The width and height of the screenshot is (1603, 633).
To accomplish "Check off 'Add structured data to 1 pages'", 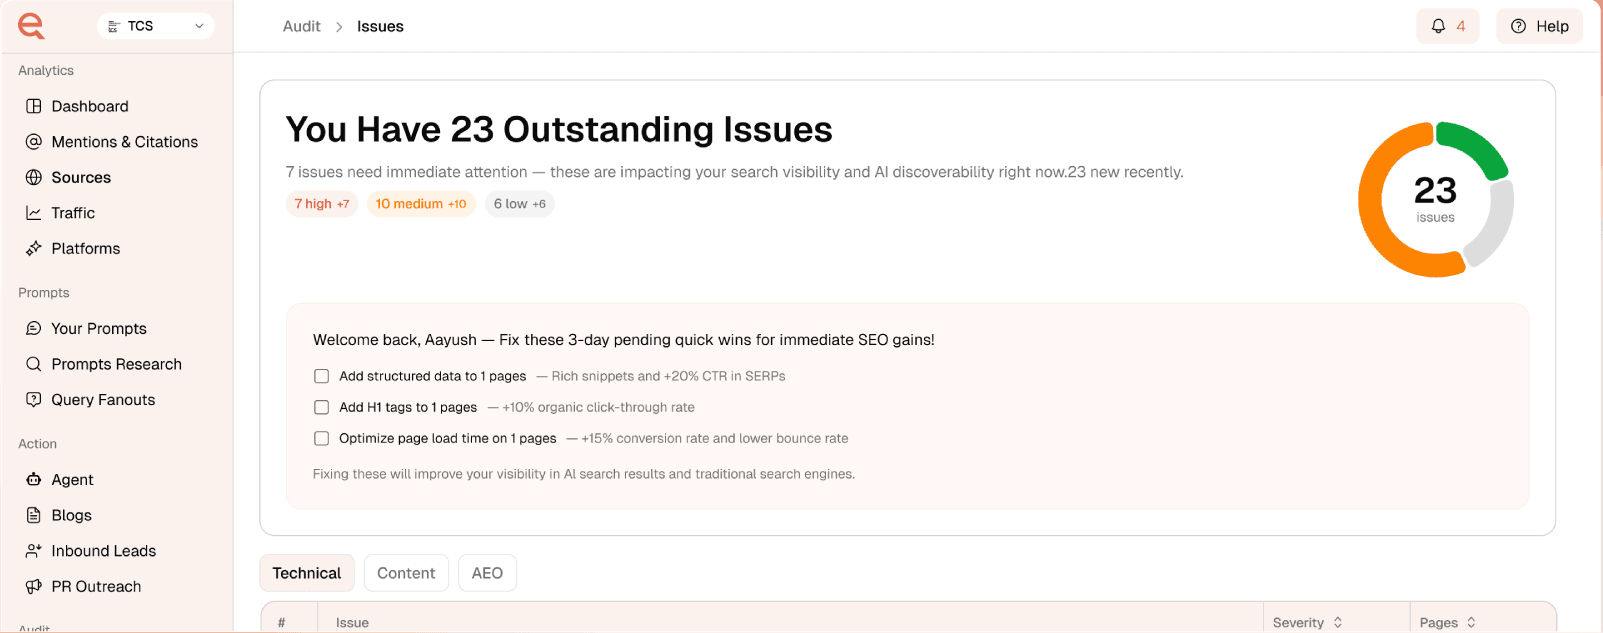I will (x=321, y=376).
